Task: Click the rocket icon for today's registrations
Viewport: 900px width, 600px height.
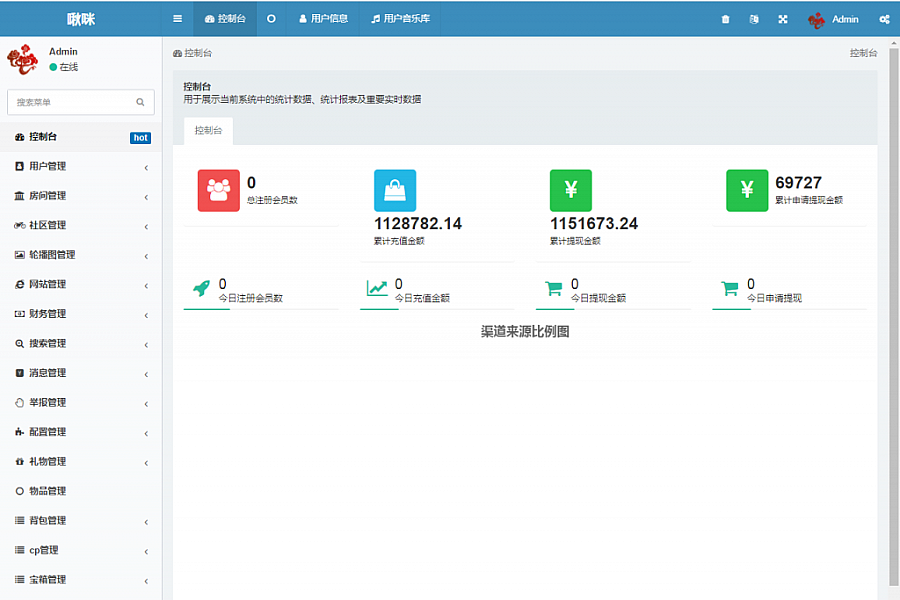Action: click(201, 288)
